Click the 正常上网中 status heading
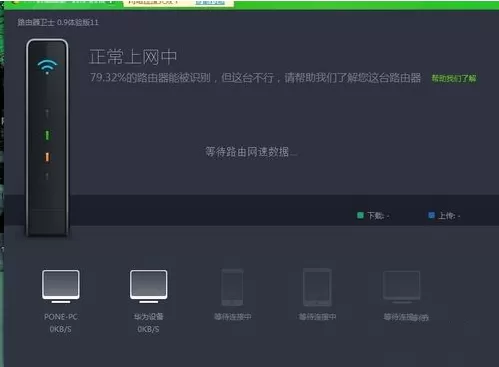499x367 pixels. pyautogui.click(x=133, y=57)
